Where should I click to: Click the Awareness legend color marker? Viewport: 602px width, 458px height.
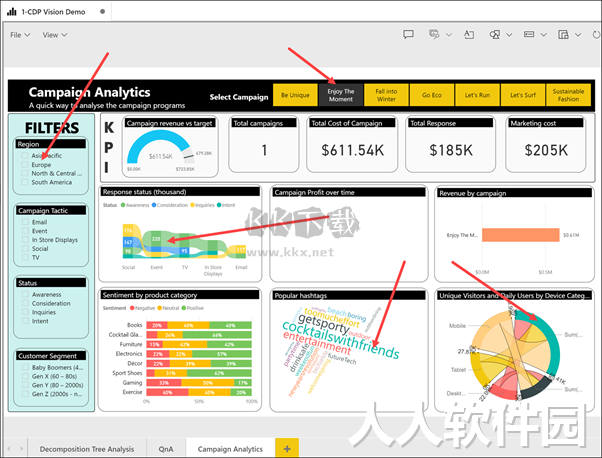(123, 205)
